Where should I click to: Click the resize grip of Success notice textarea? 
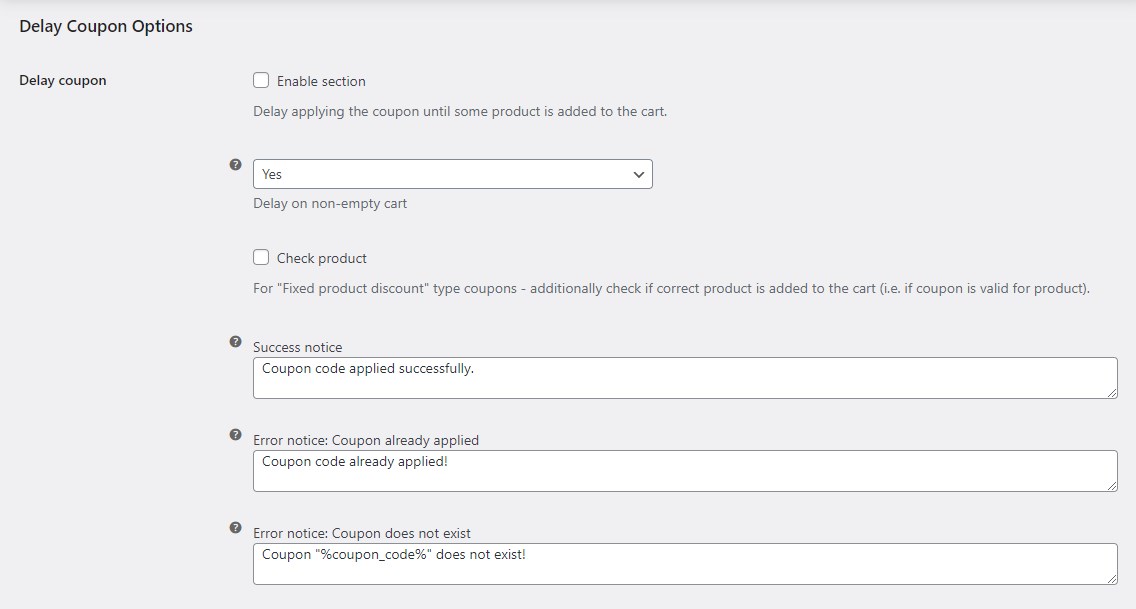(1112, 394)
